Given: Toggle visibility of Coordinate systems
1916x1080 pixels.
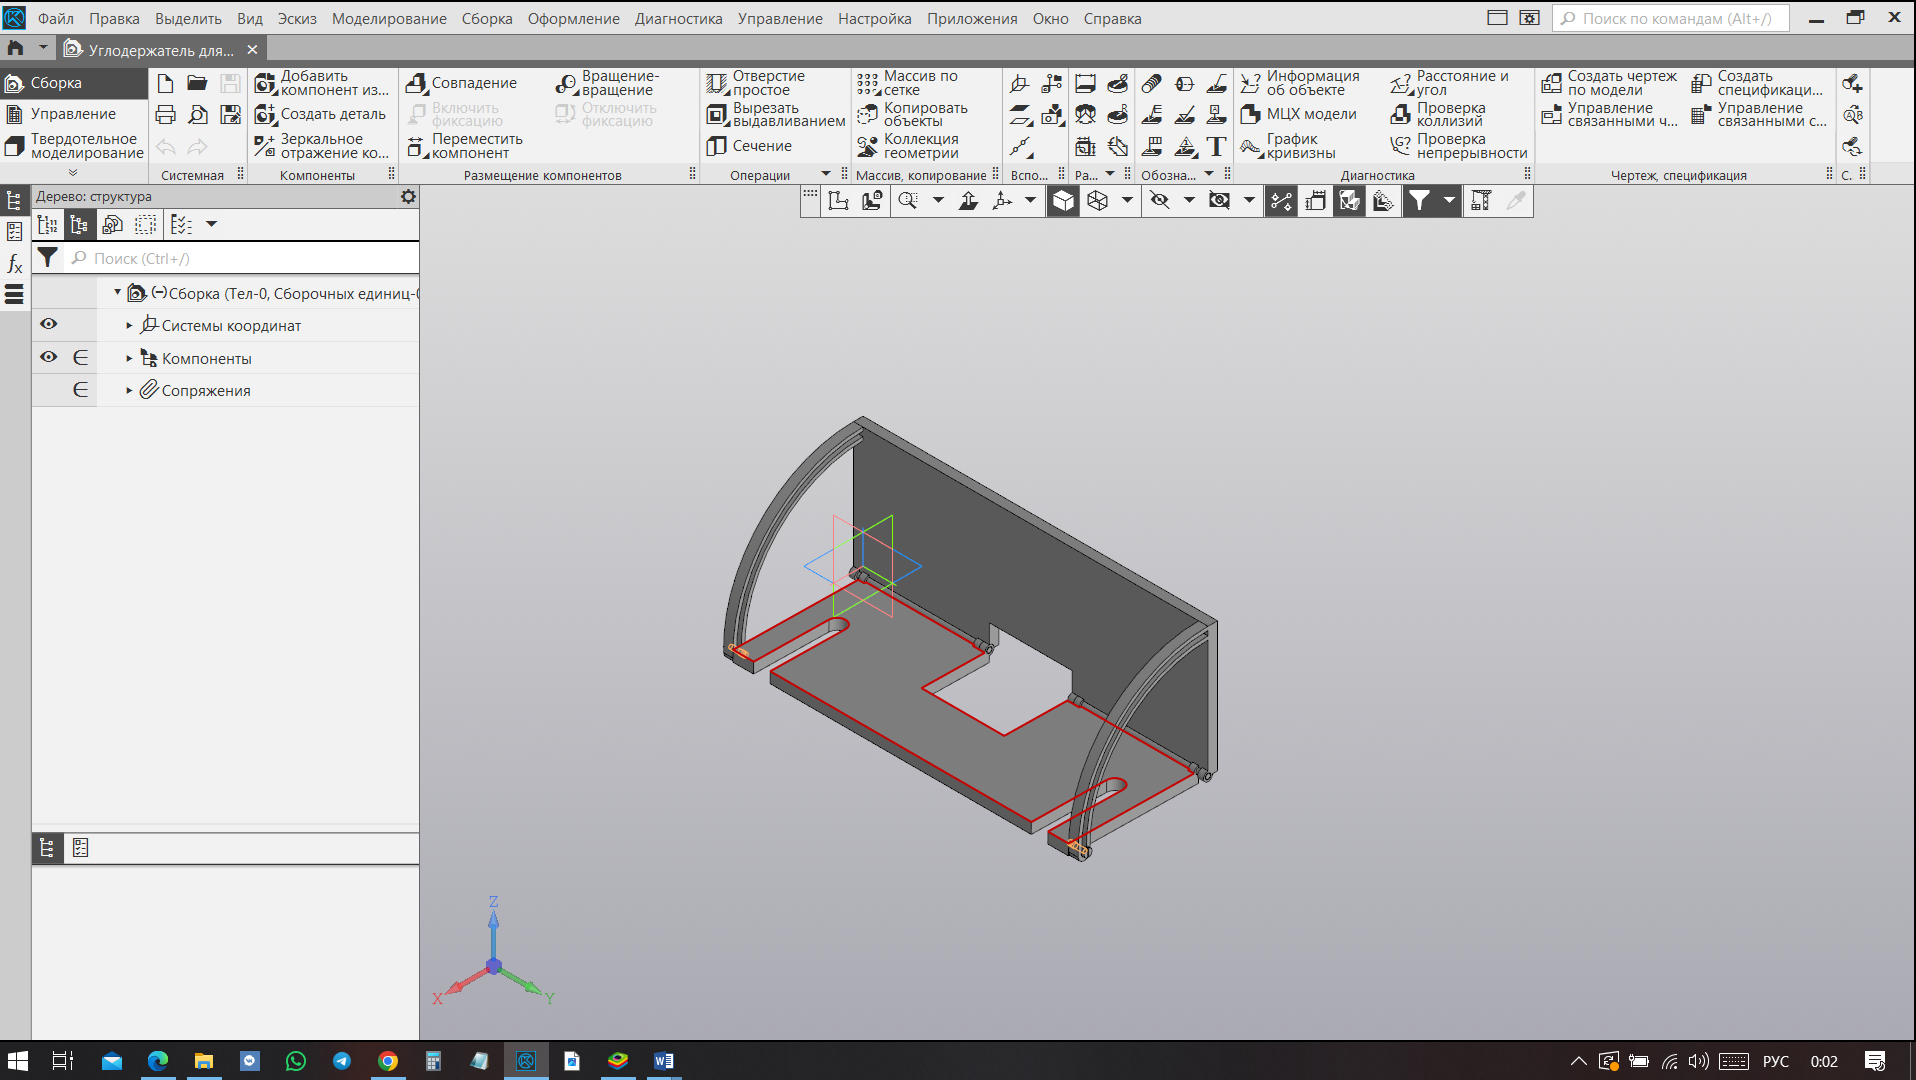Looking at the screenshot, I should coord(48,324).
